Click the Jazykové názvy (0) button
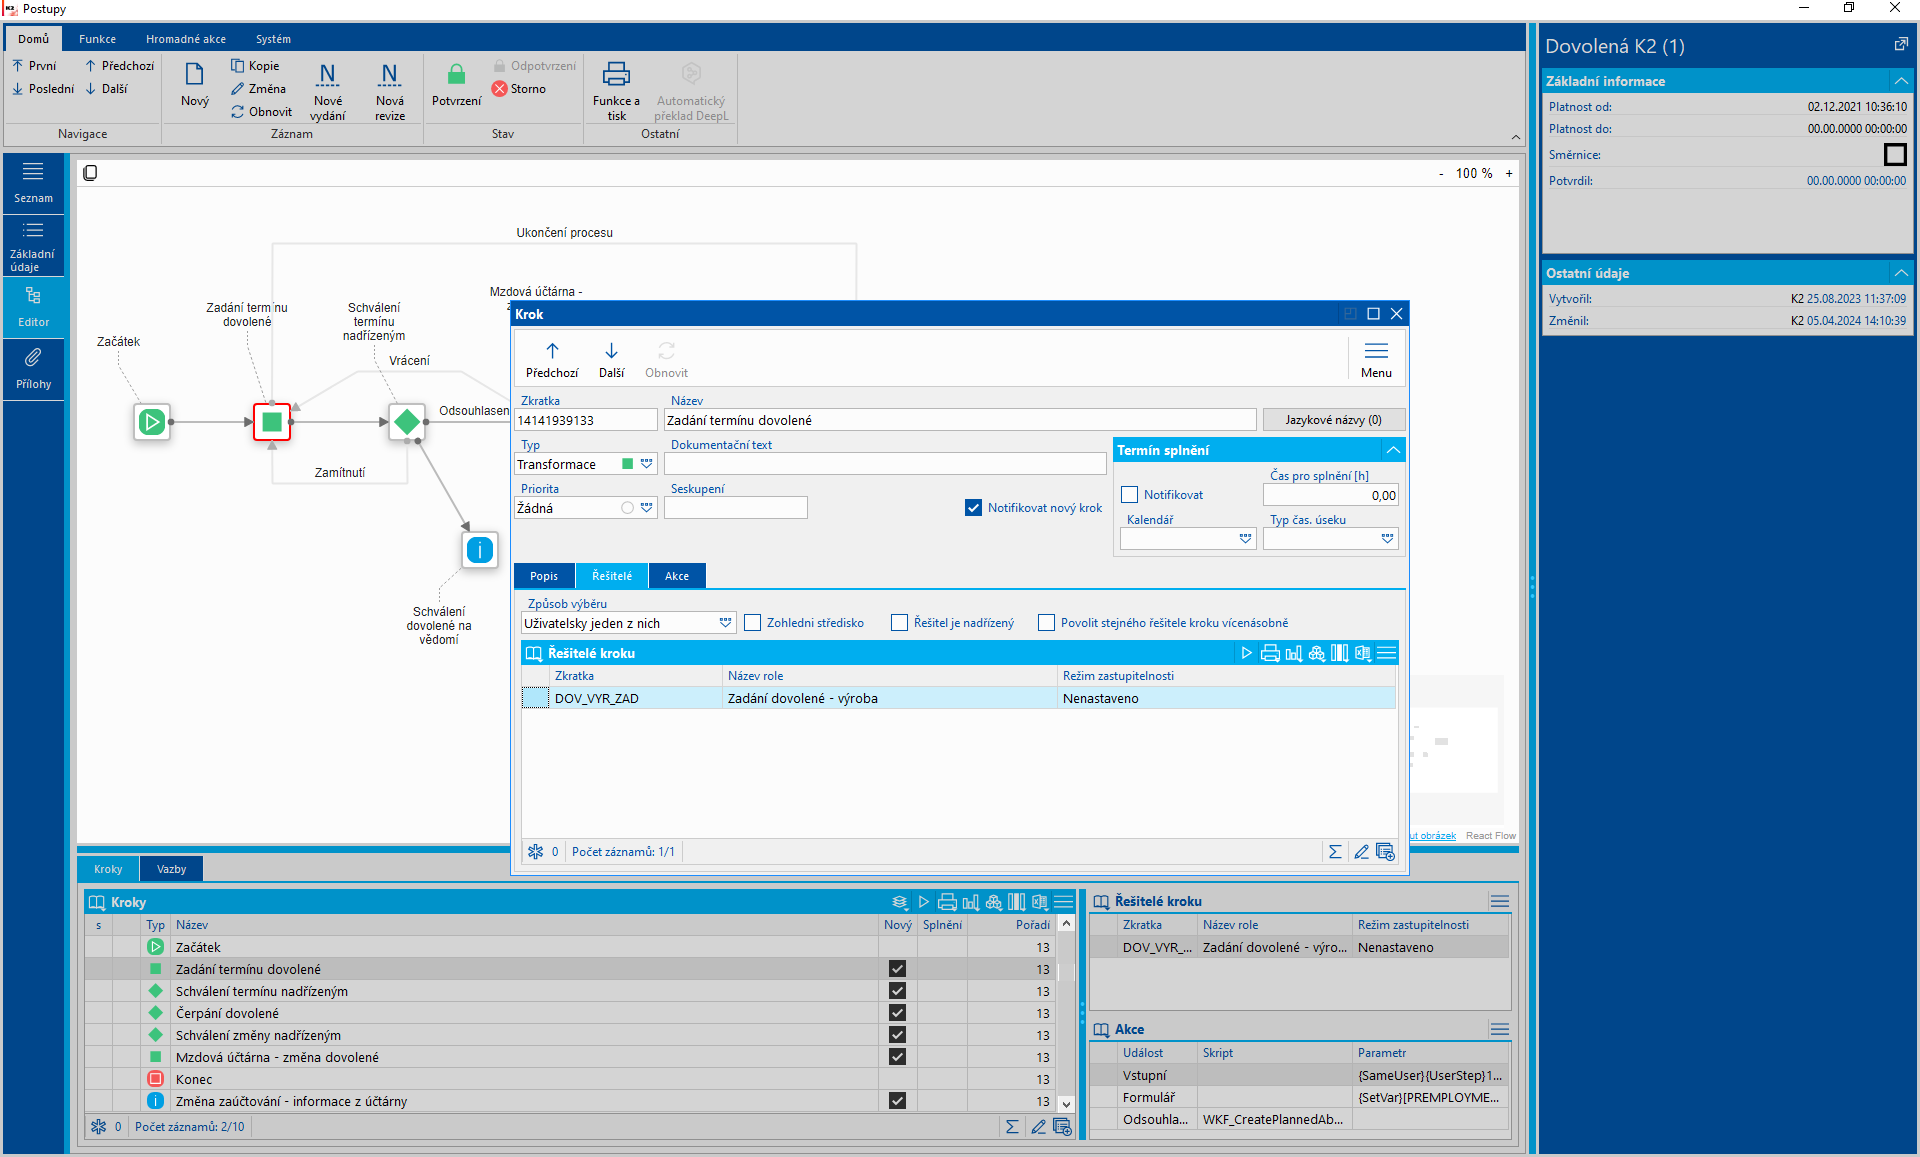The image size is (1920, 1157). click(x=1333, y=420)
